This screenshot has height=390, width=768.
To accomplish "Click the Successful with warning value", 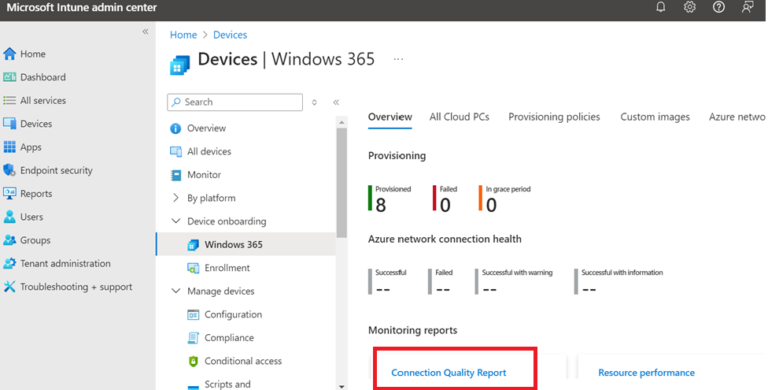I will (x=490, y=290).
